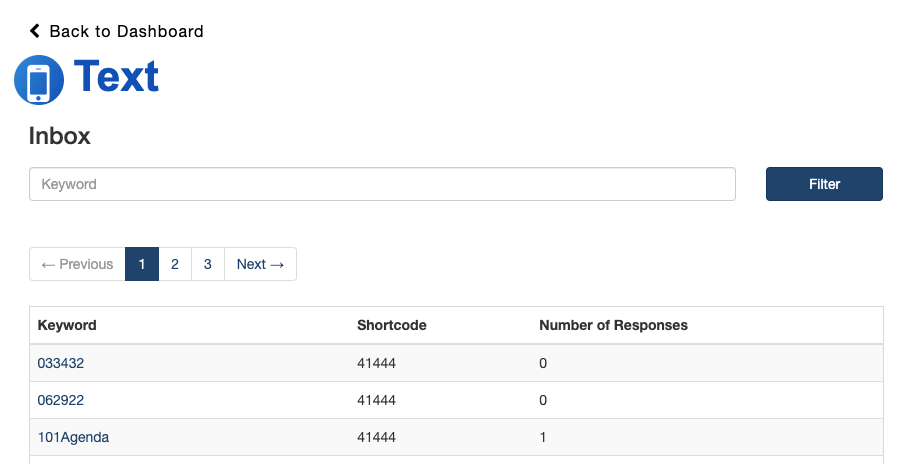This screenshot has width=911, height=464.
Task: Focus the Keyword search field
Action: coord(382,184)
